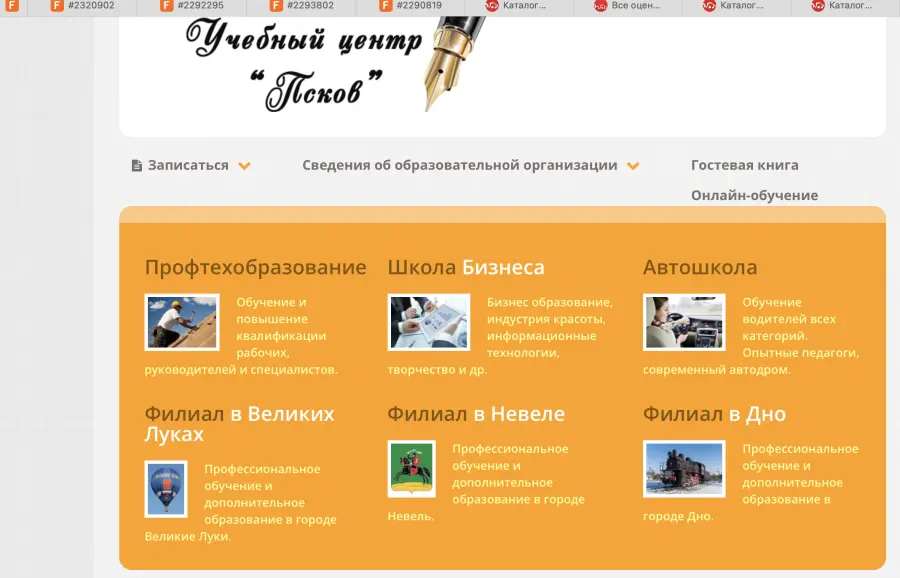Screen dimensions: 900x578
Task: Open the Гостевая книга menu item
Action: coord(744,166)
